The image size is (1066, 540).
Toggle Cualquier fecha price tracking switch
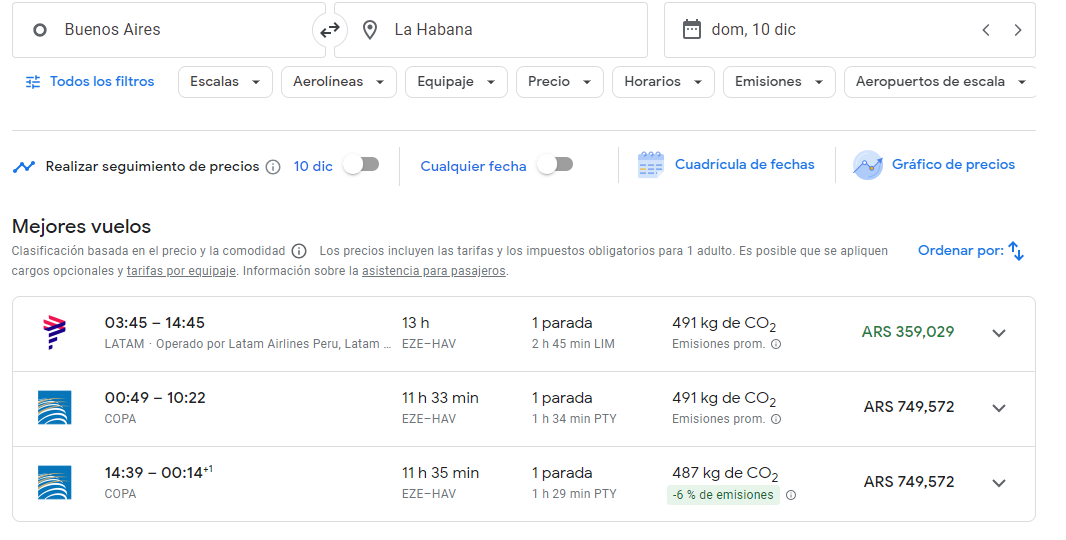[x=555, y=165]
